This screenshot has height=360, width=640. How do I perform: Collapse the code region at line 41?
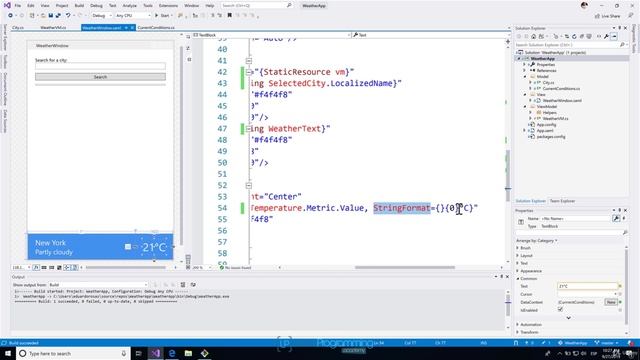(249, 61)
